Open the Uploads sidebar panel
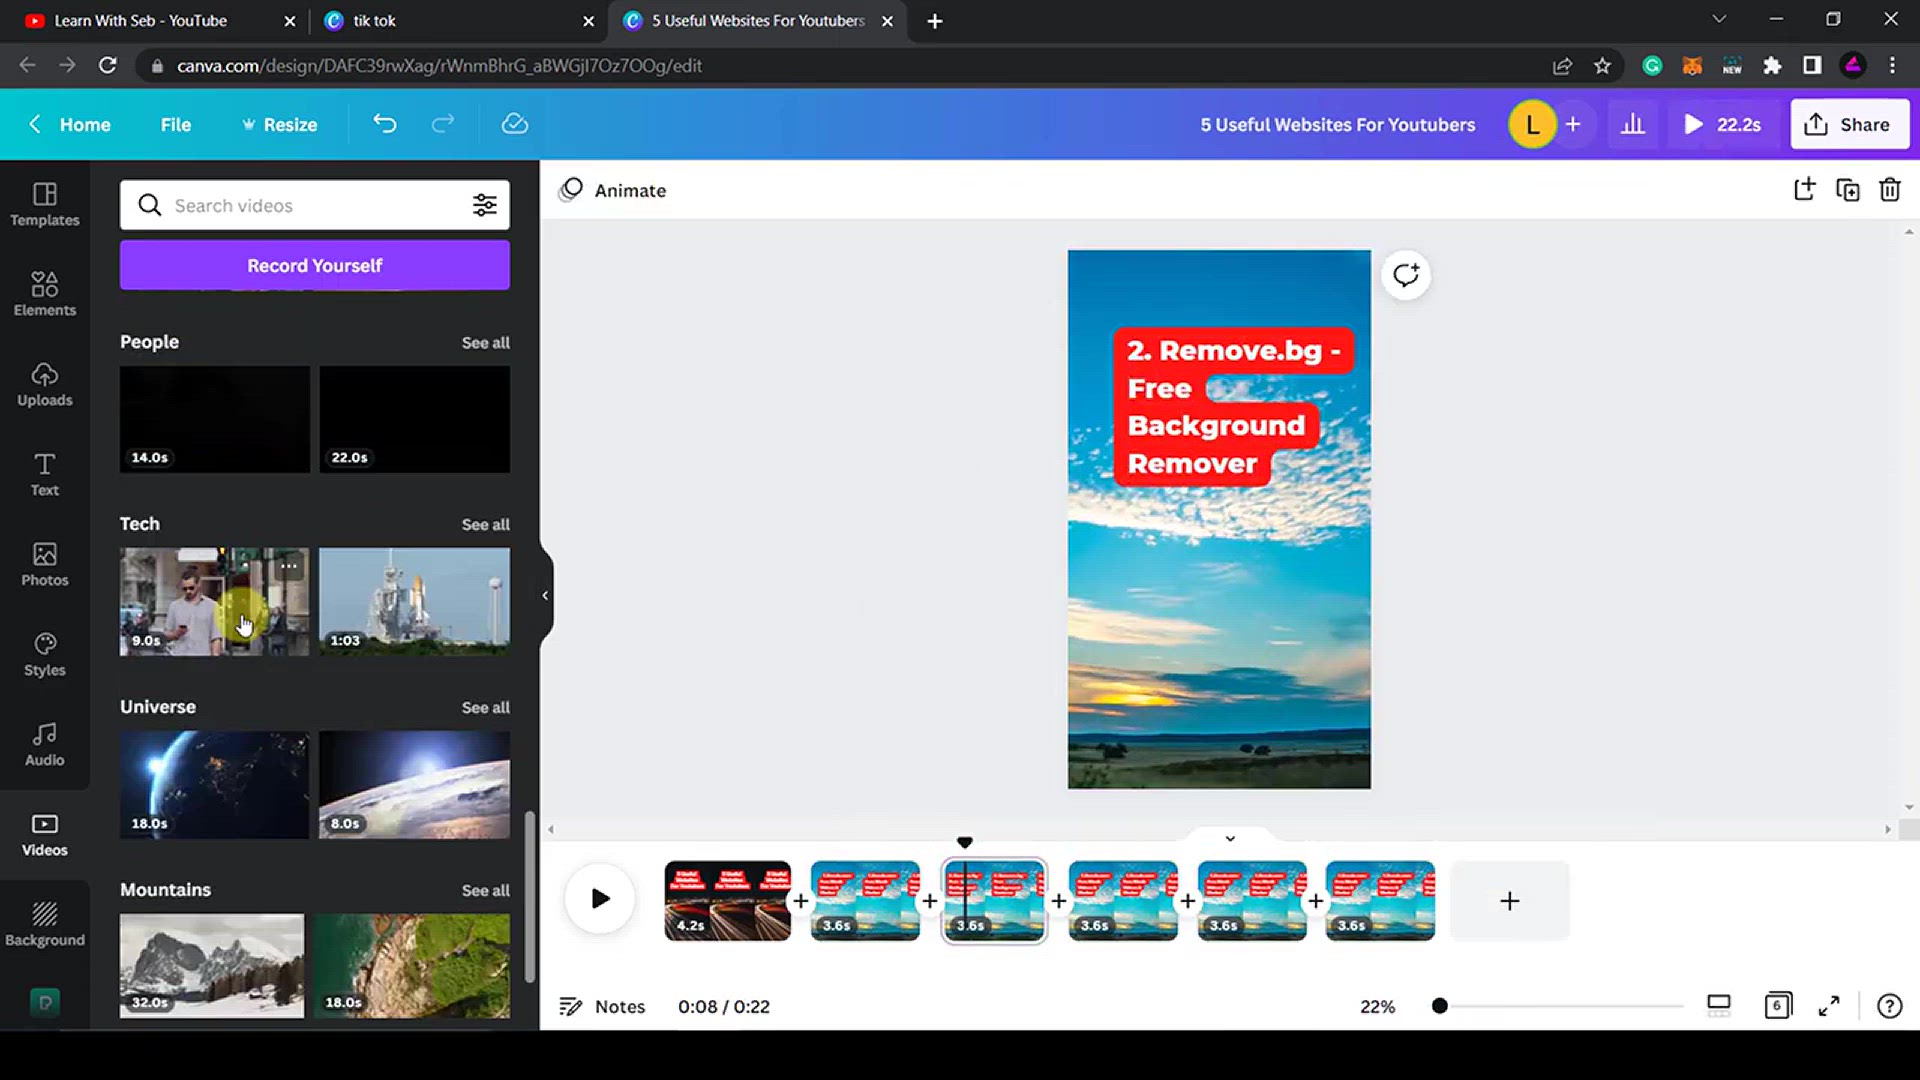 click(44, 384)
